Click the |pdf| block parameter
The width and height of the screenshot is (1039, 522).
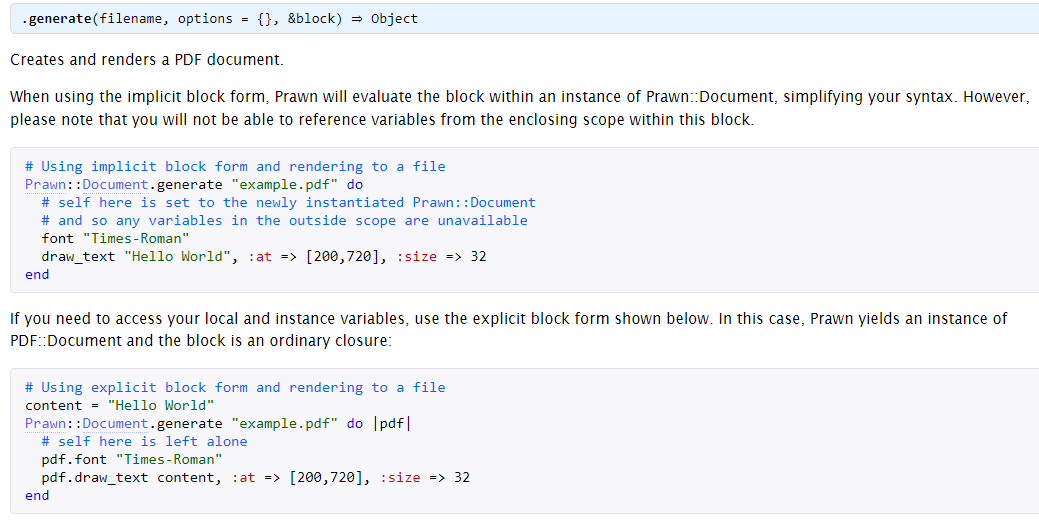391,423
